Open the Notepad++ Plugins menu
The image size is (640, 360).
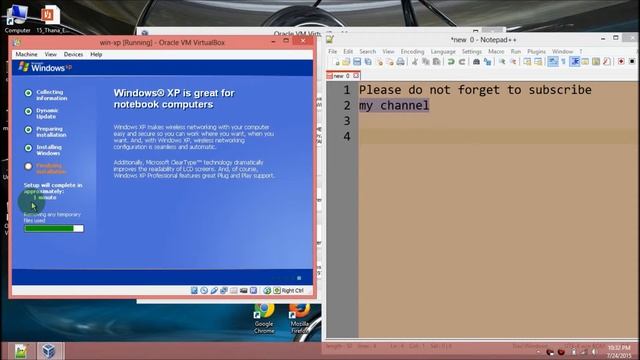point(536,51)
